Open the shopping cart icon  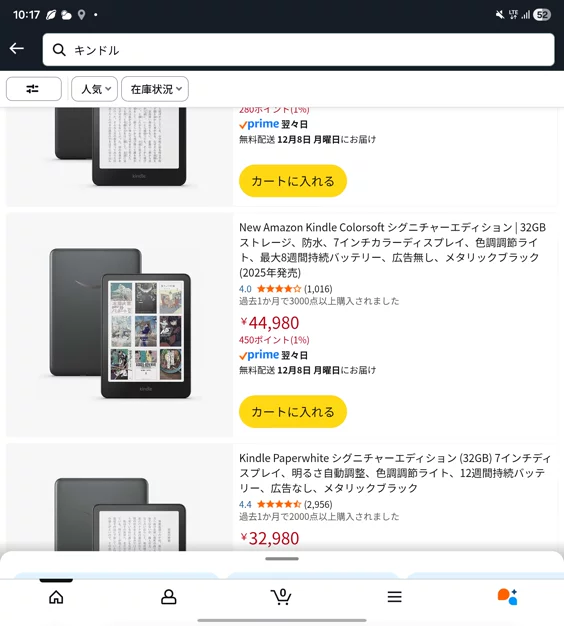click(x=281, y=597)
